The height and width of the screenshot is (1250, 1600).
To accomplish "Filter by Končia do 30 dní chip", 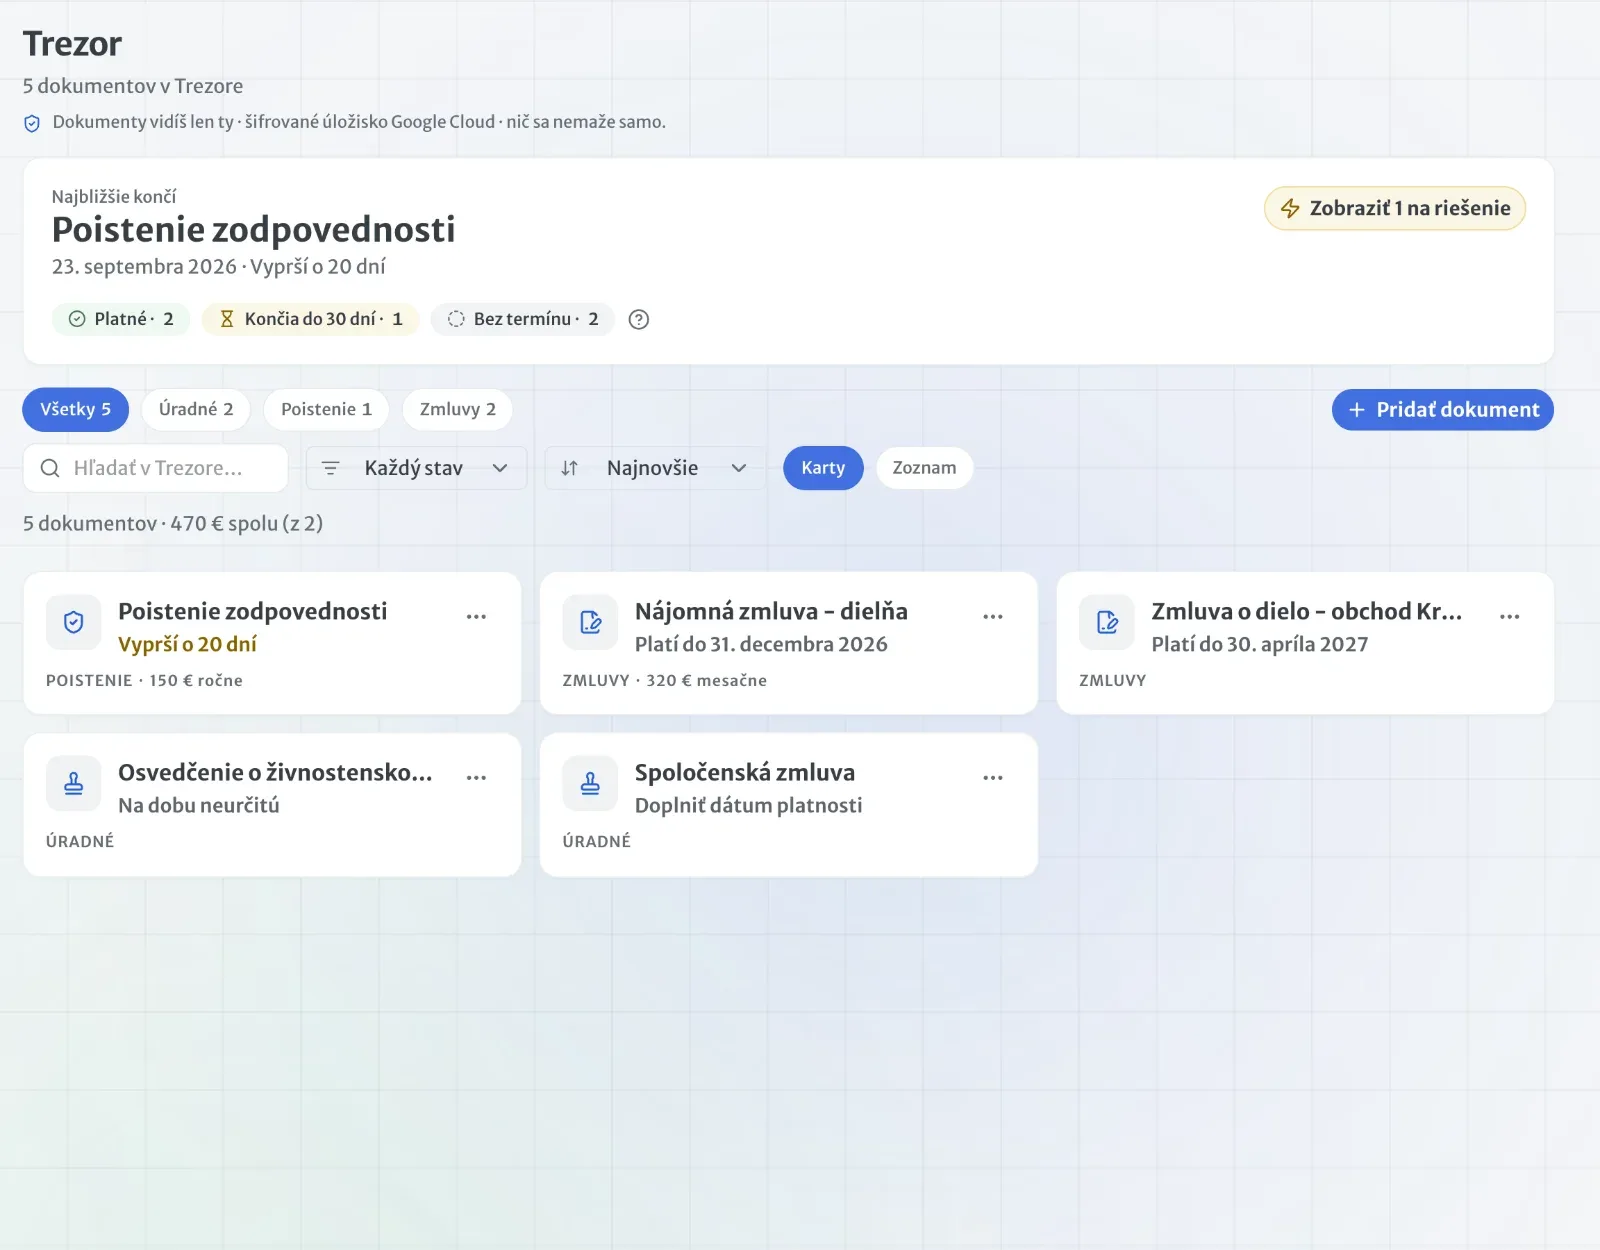I will (x=311, y=319).
